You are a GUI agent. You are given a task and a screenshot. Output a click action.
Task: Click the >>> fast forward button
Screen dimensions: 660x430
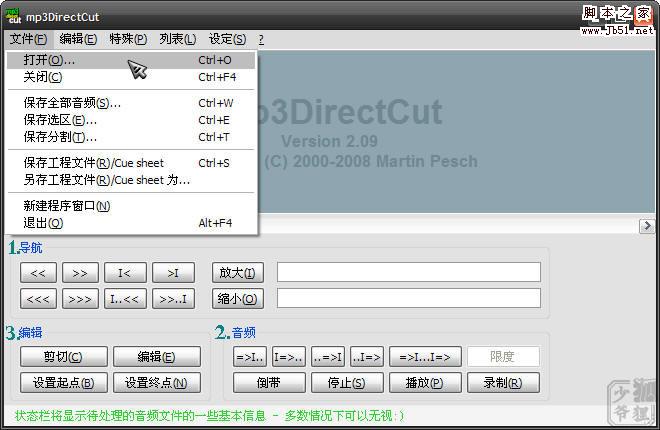click(x=80, y=299)
